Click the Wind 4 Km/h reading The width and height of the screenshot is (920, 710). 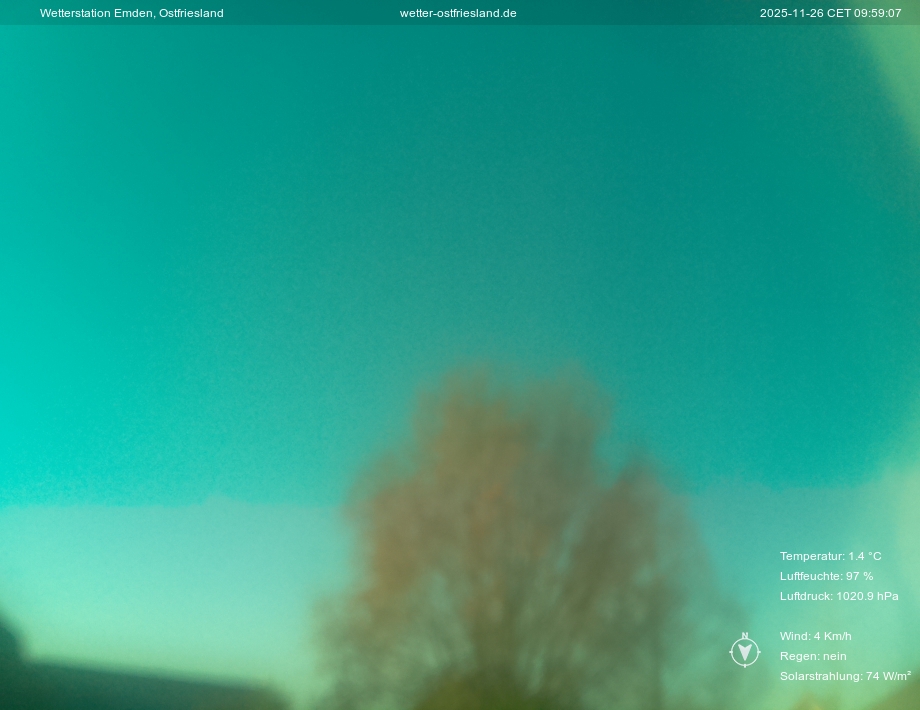pos(815,636)
